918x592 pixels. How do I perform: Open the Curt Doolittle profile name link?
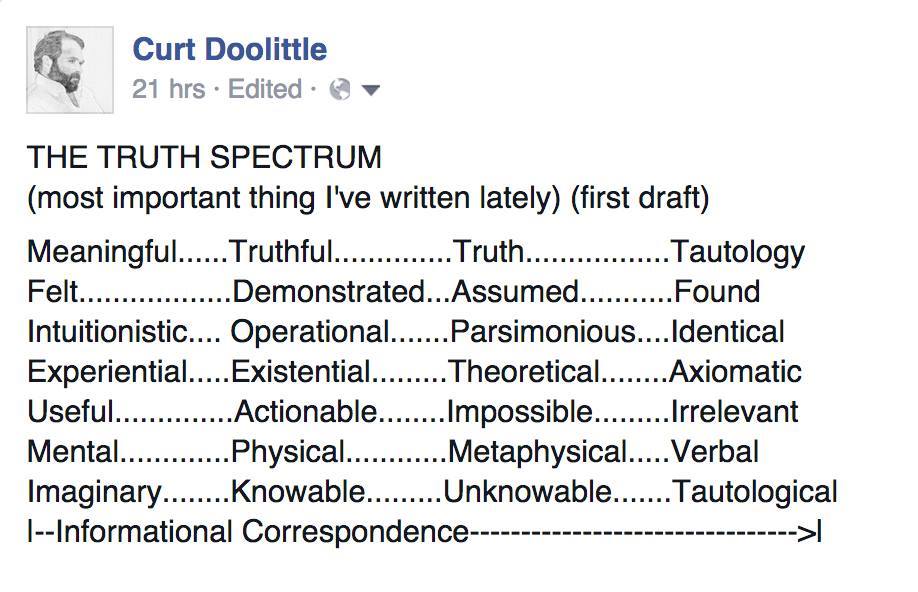[x=229, y=49]
